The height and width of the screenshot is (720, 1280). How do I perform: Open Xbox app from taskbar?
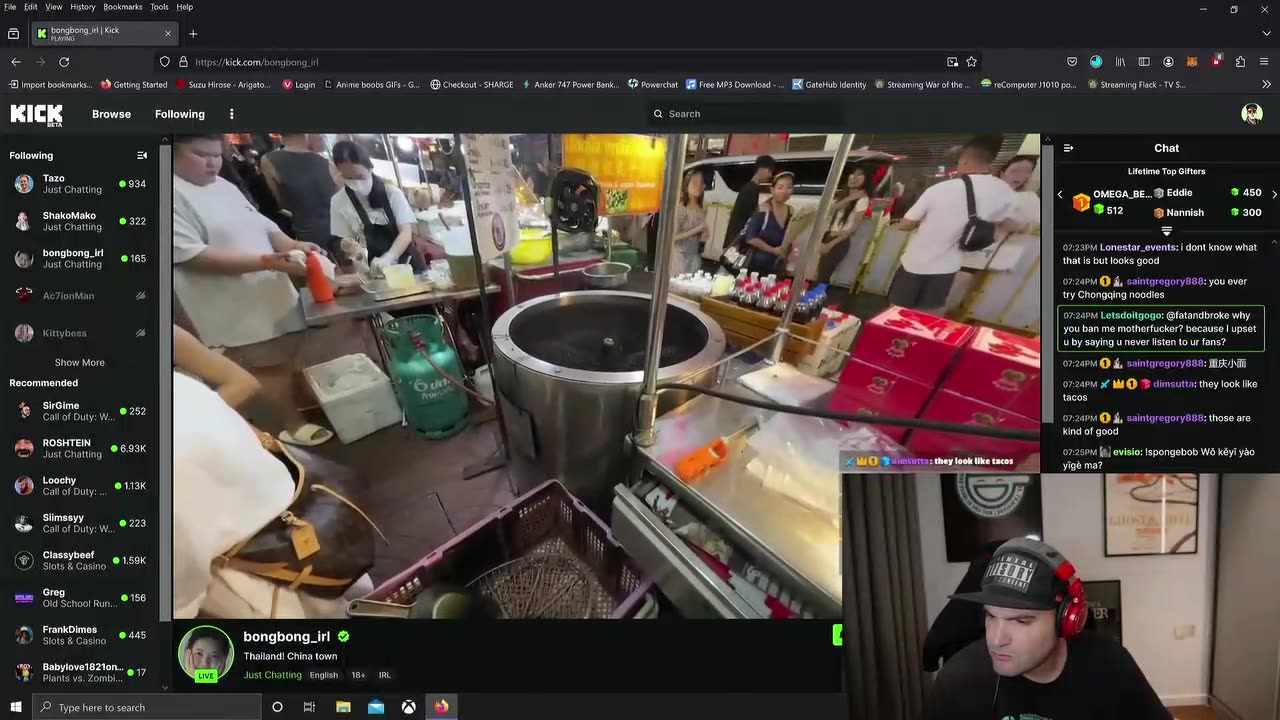(409, 707)
